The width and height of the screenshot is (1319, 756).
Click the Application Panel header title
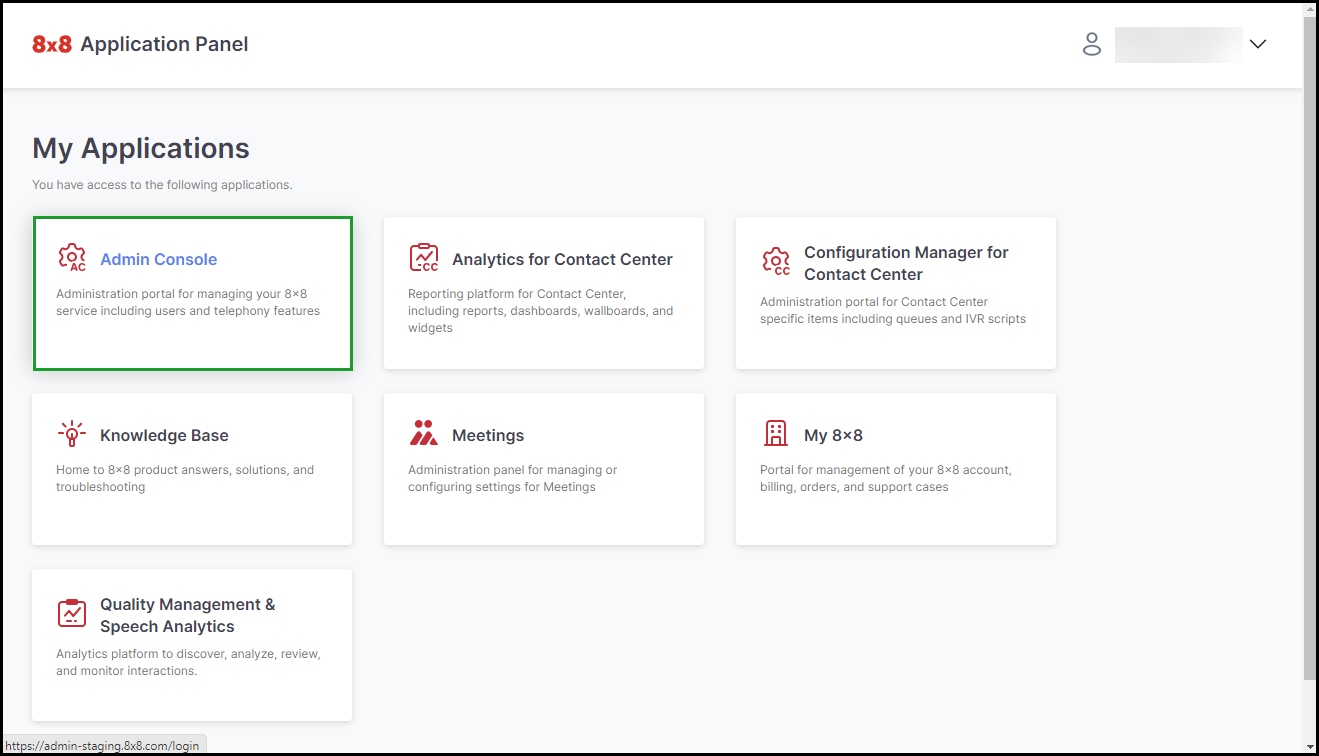coord(164,44)
